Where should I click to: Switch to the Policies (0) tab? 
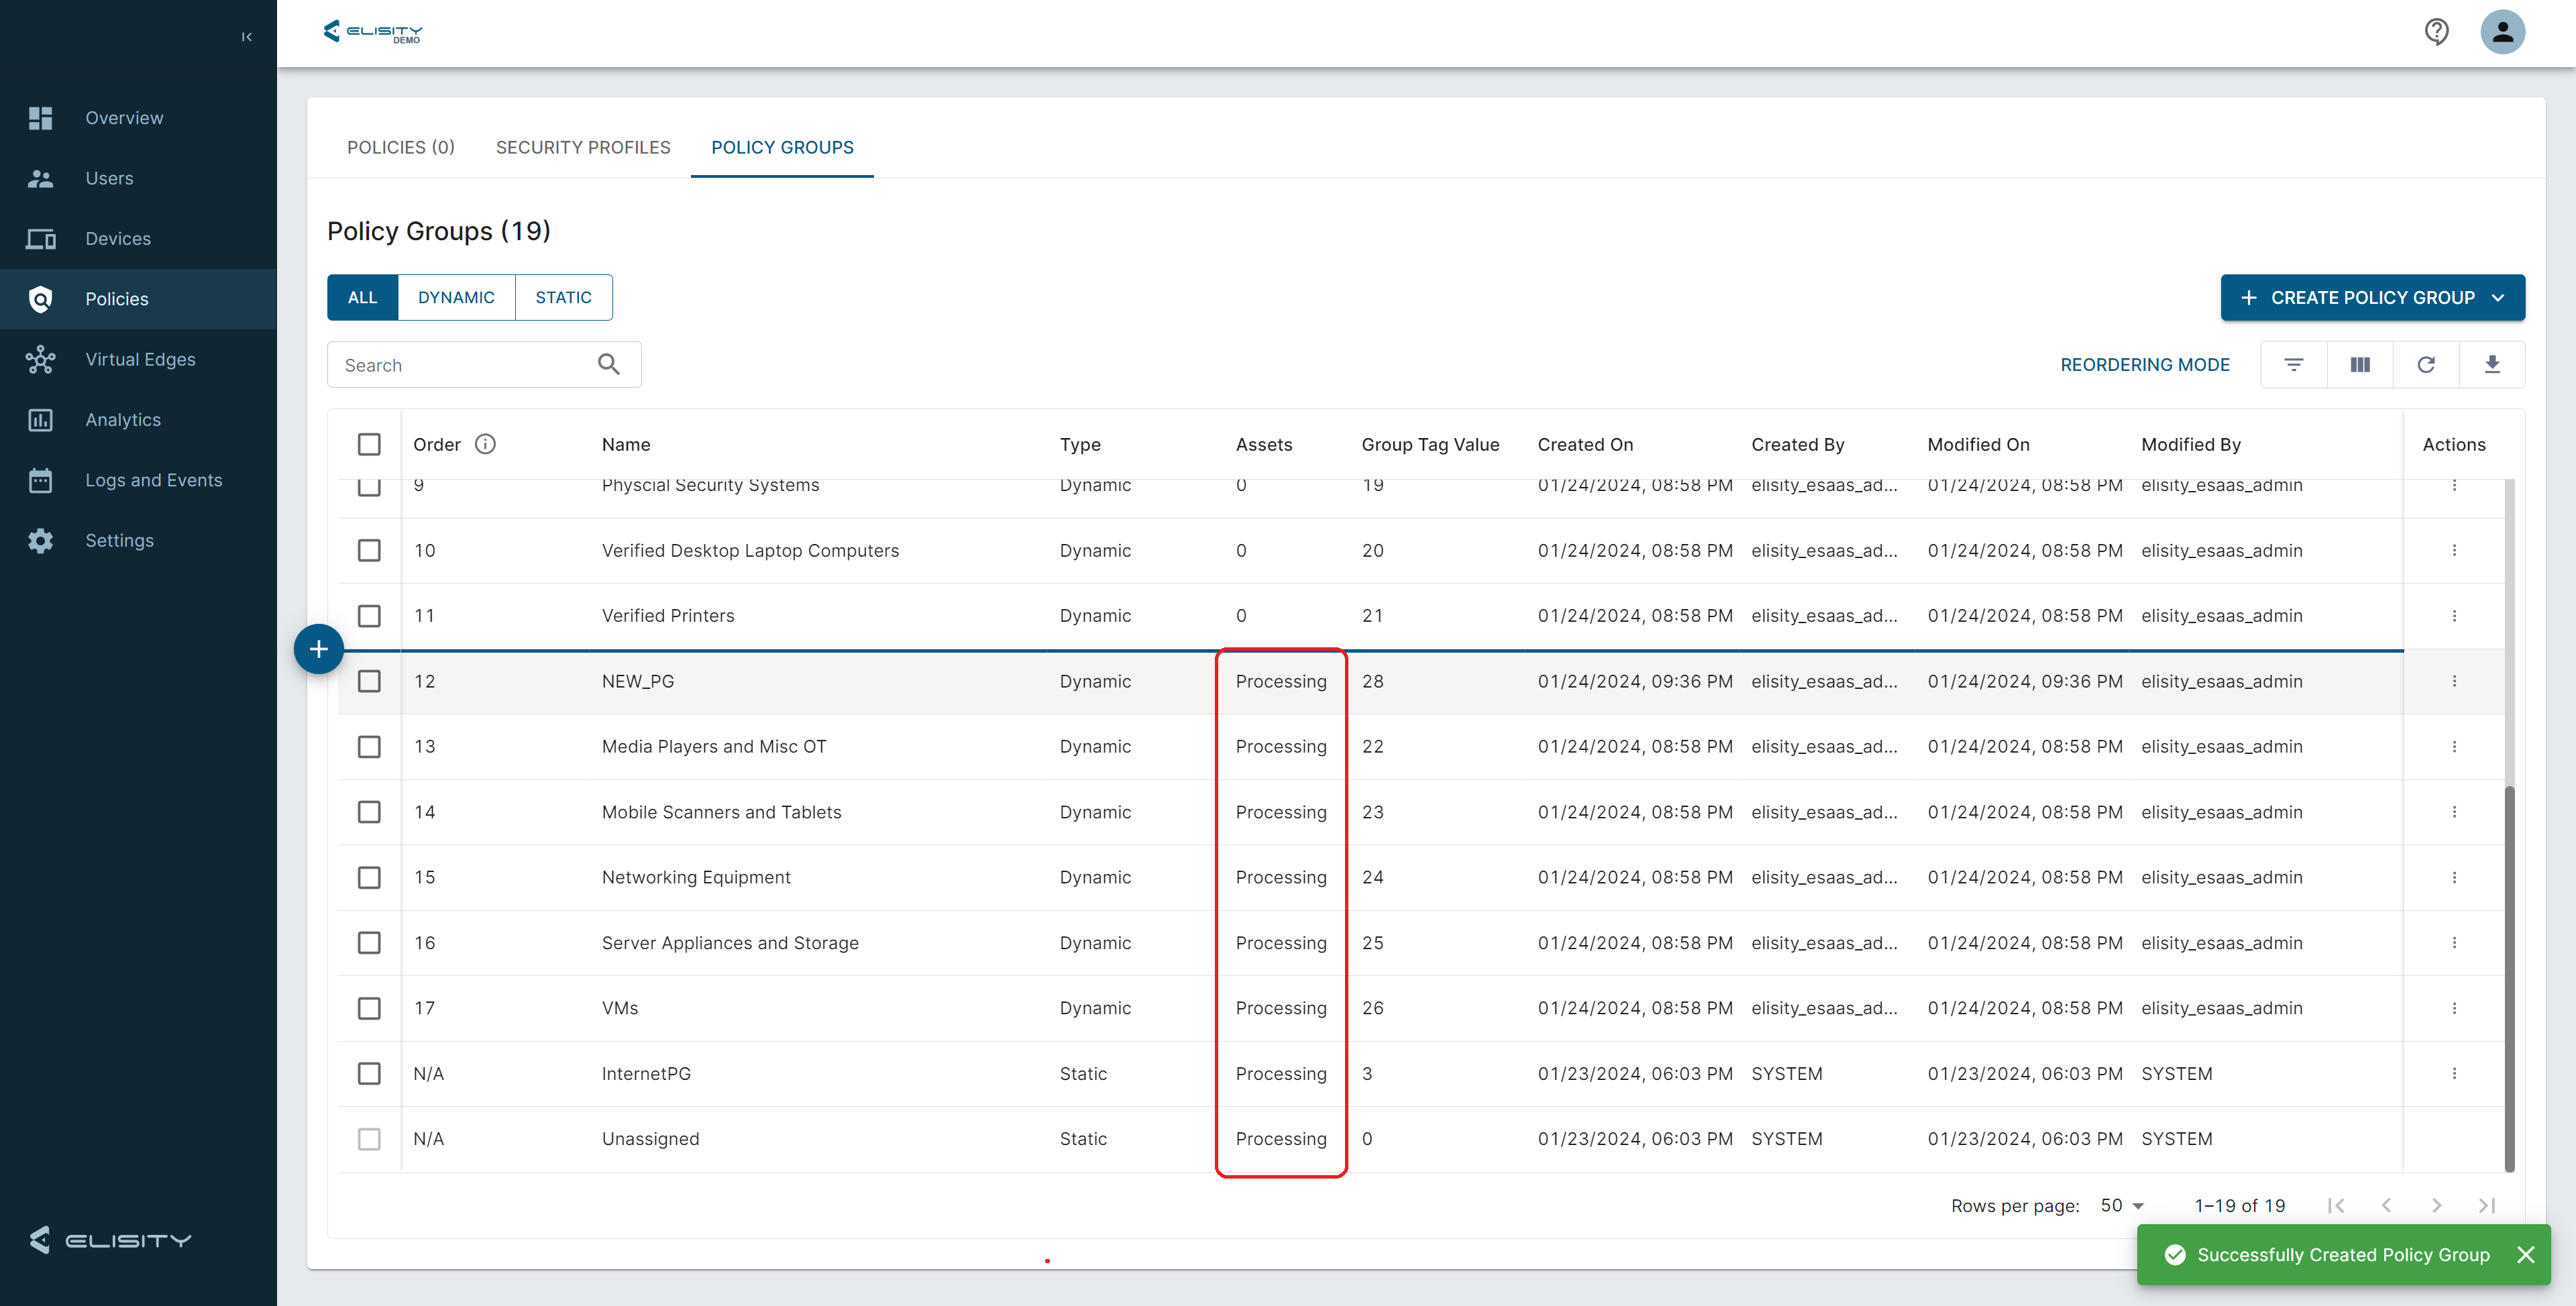[x=401, y=147]
